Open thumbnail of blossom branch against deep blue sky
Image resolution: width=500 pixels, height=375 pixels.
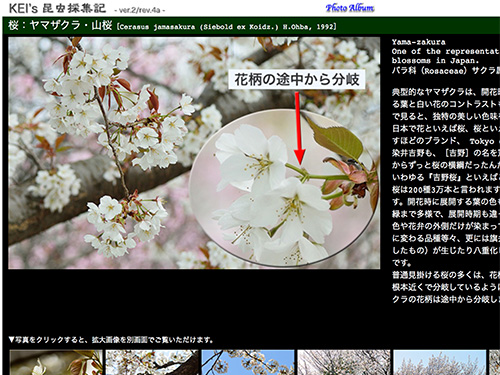(248, 362)
